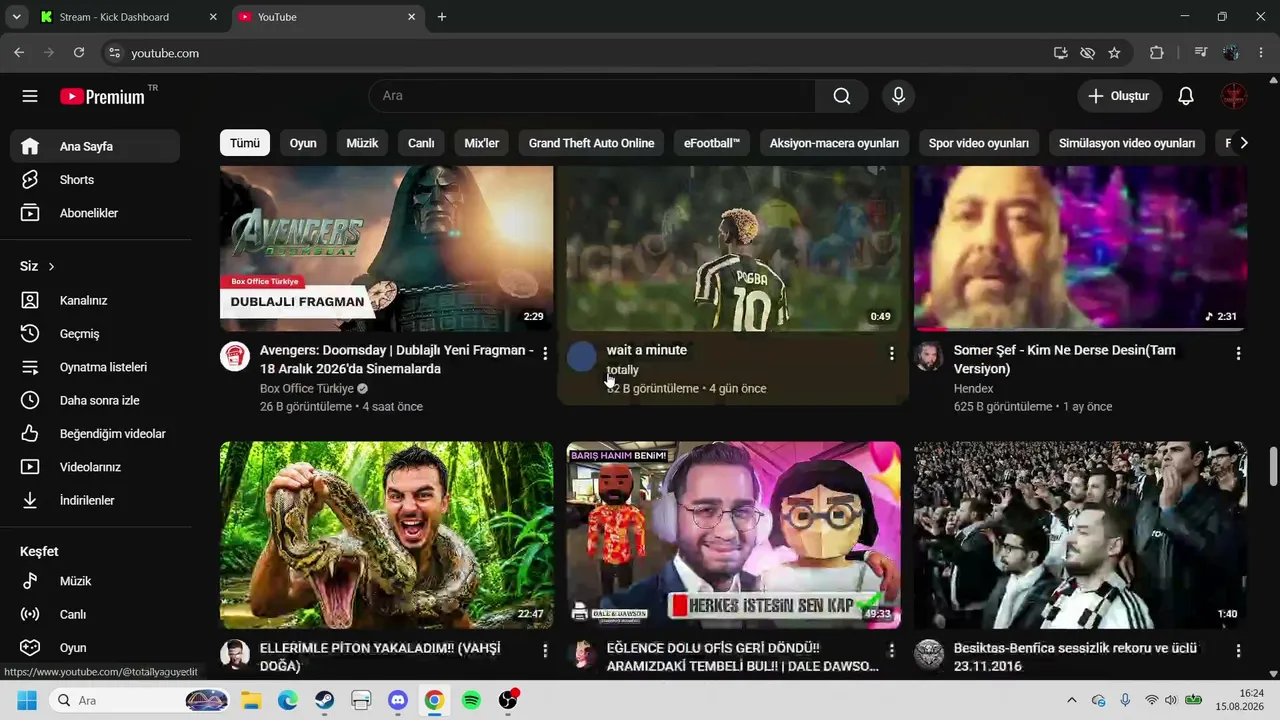
Task: Open İndirilenler in the sidebar
Action: 96,500
